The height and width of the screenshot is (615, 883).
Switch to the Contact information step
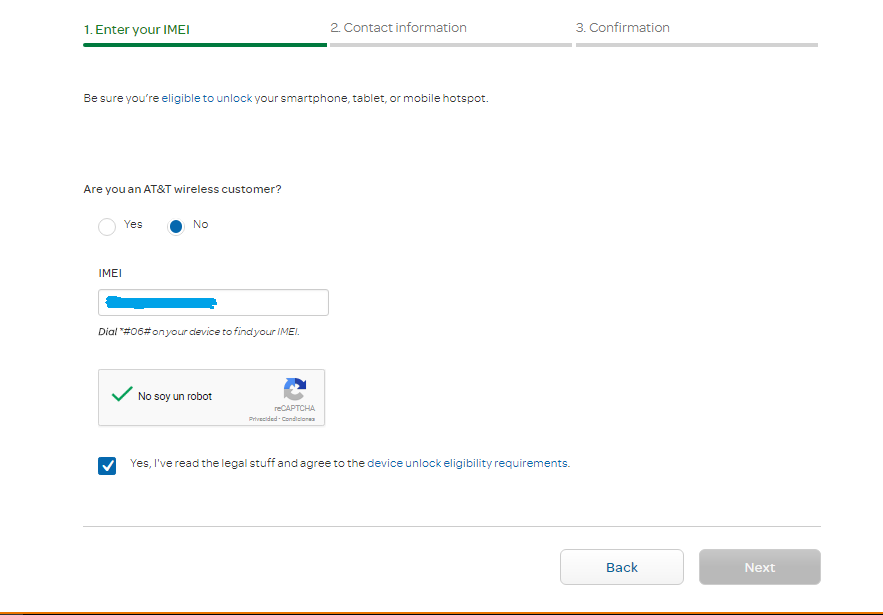(x=398, y=28)
